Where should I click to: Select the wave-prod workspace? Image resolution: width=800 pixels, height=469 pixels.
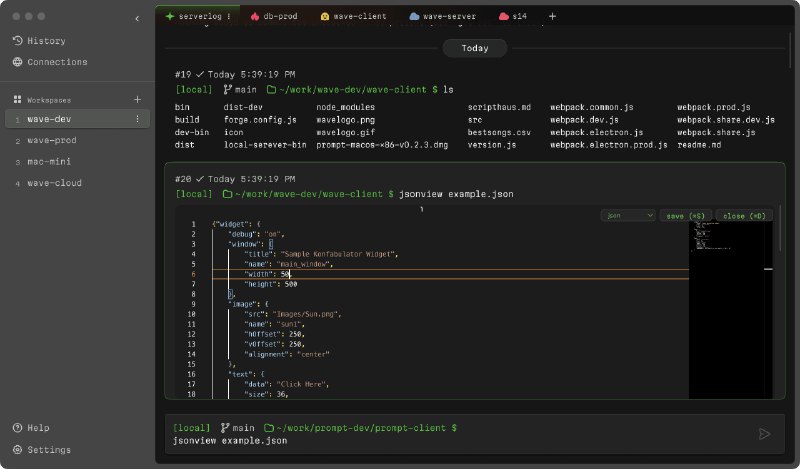point(52,141)
